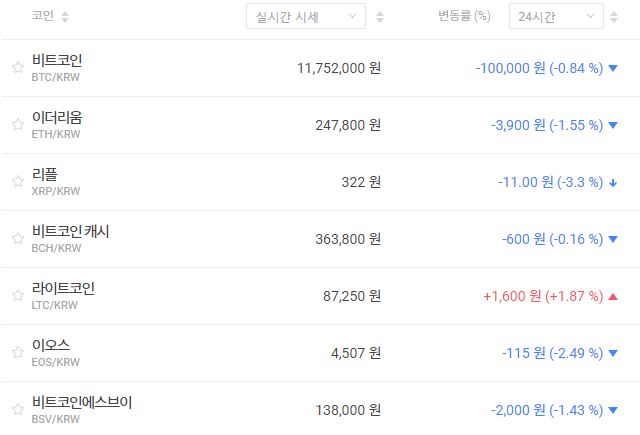
Task: Click the star icon beside Litecoin LTC/KRW
Action: [17, 296]
